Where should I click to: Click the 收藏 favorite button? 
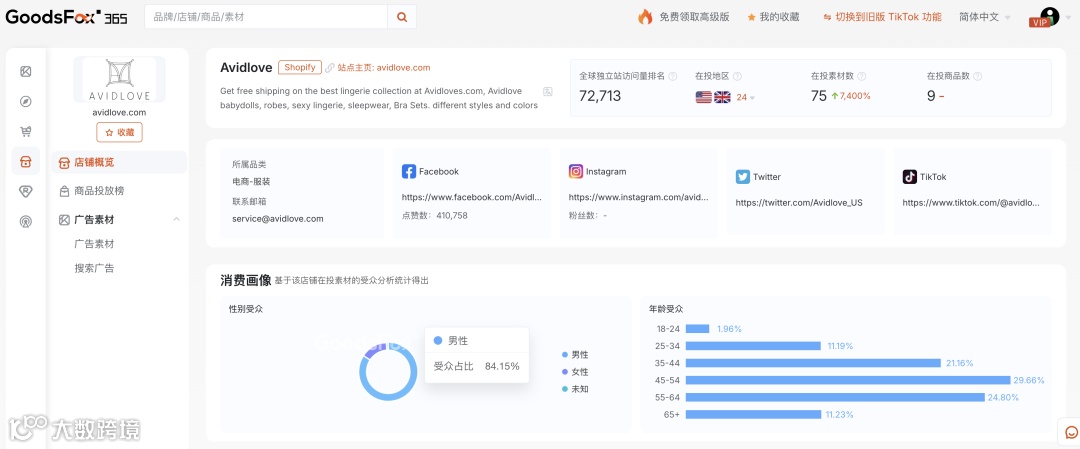[119, 132]
